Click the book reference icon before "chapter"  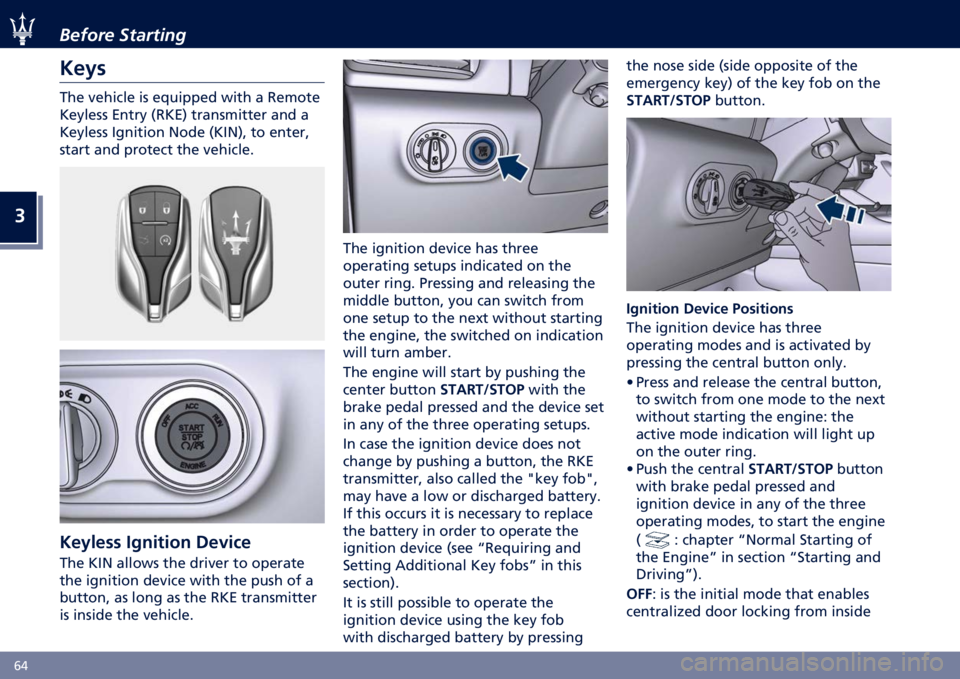[657, 540]
